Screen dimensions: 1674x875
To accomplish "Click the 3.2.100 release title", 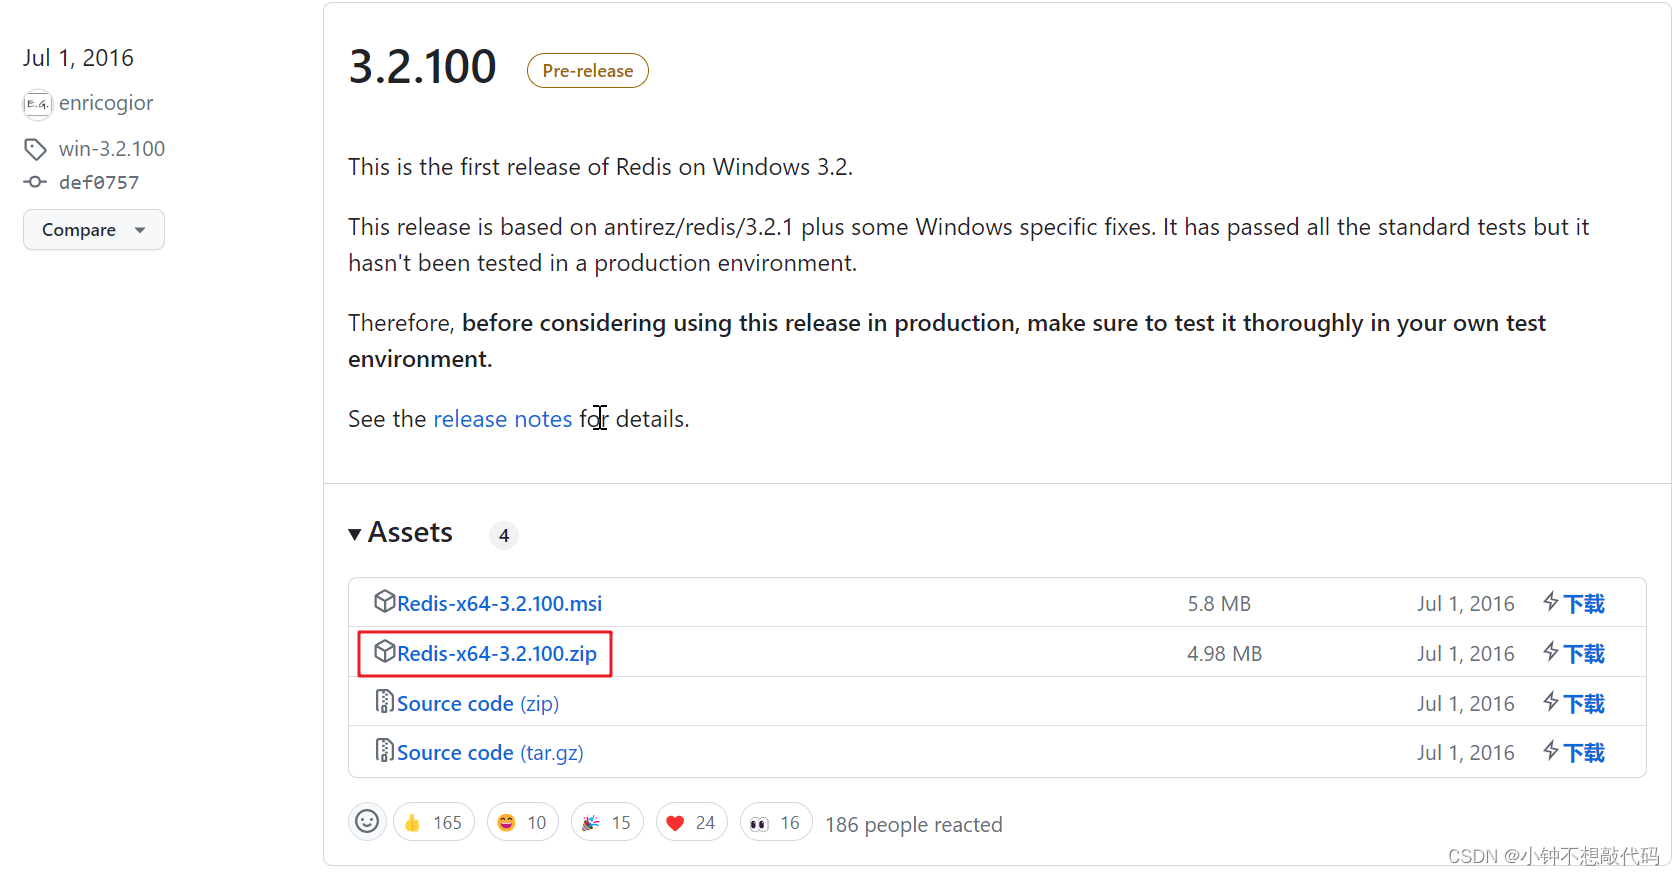I will [x=422, y=67].
